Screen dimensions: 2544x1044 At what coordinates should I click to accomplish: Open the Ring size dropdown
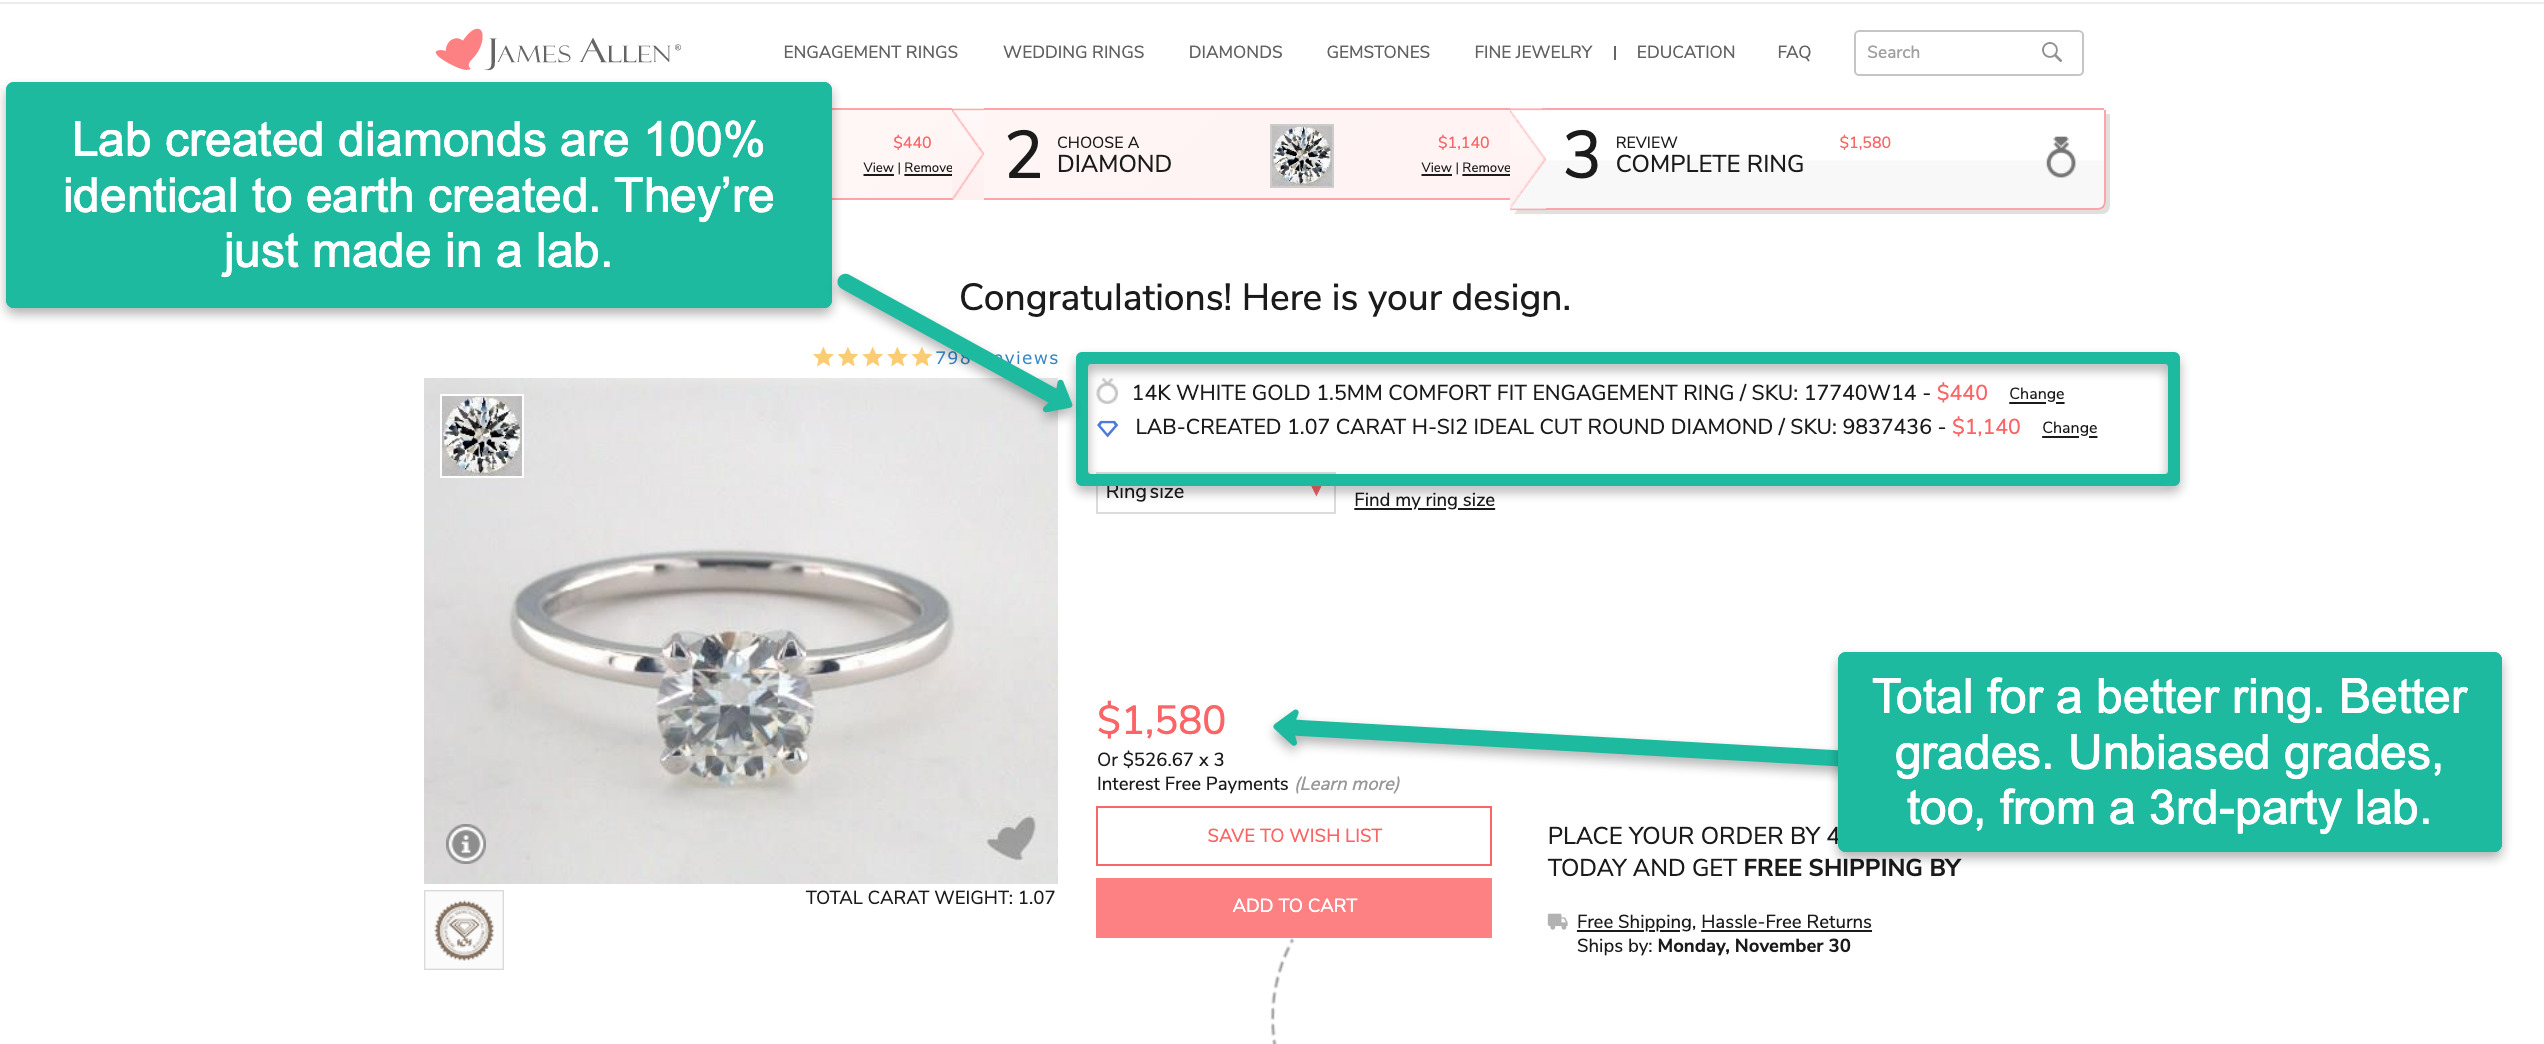click(x=1215, y=494)
